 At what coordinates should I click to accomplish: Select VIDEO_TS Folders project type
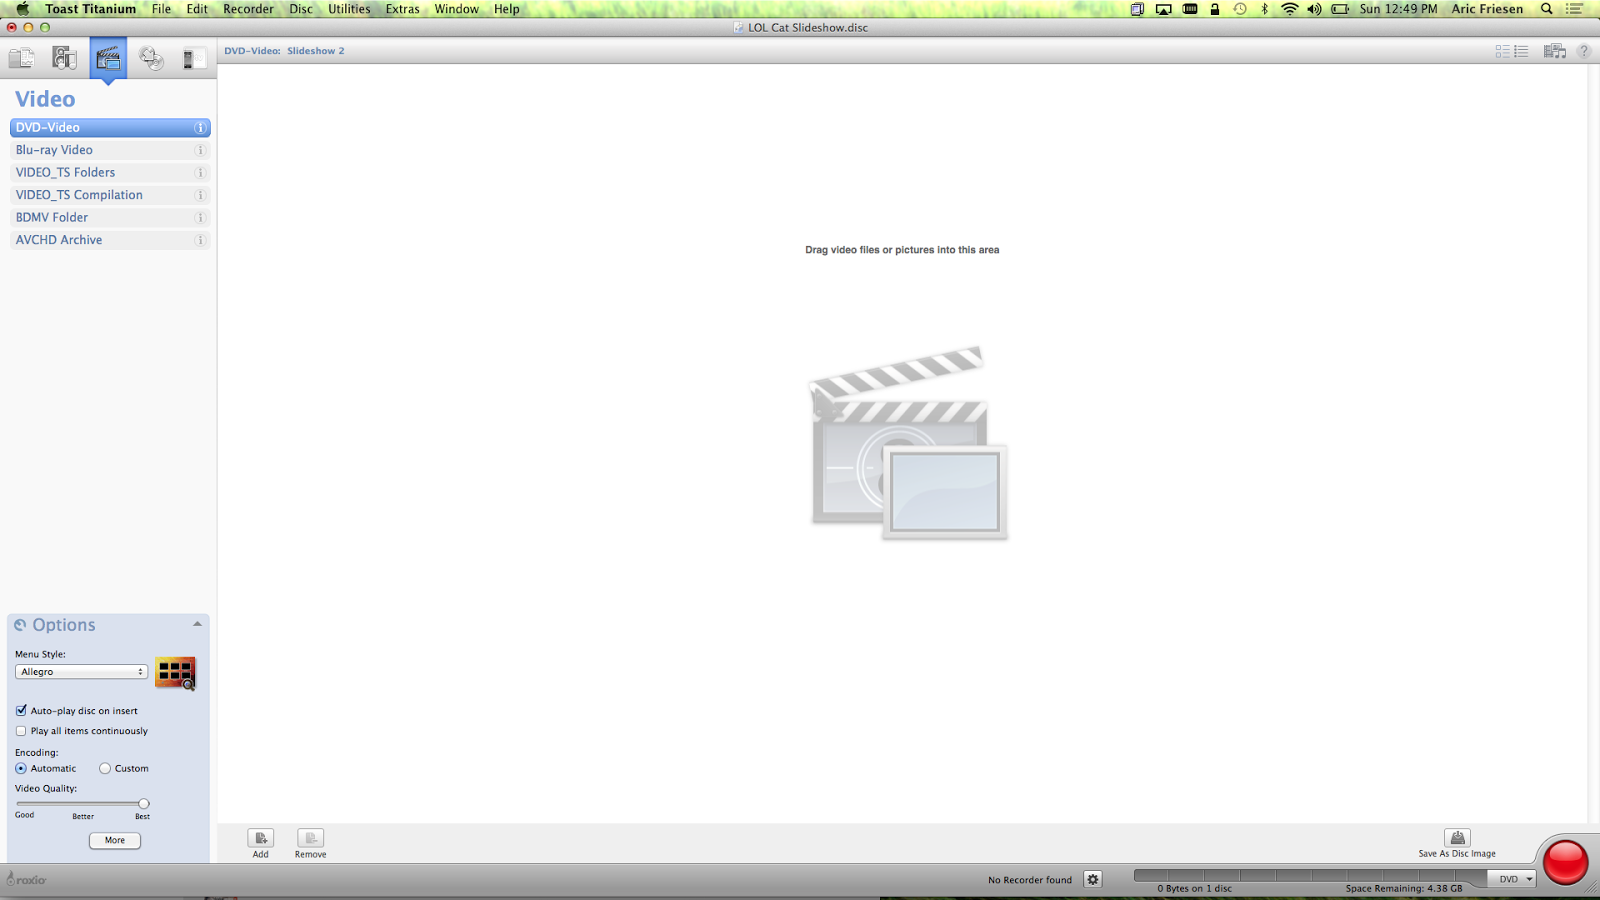tap(110, 173)
